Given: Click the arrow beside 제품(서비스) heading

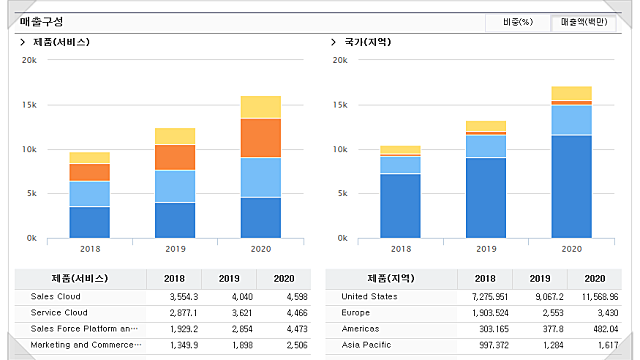Looking at the screenshot, I should coord(23,42).
